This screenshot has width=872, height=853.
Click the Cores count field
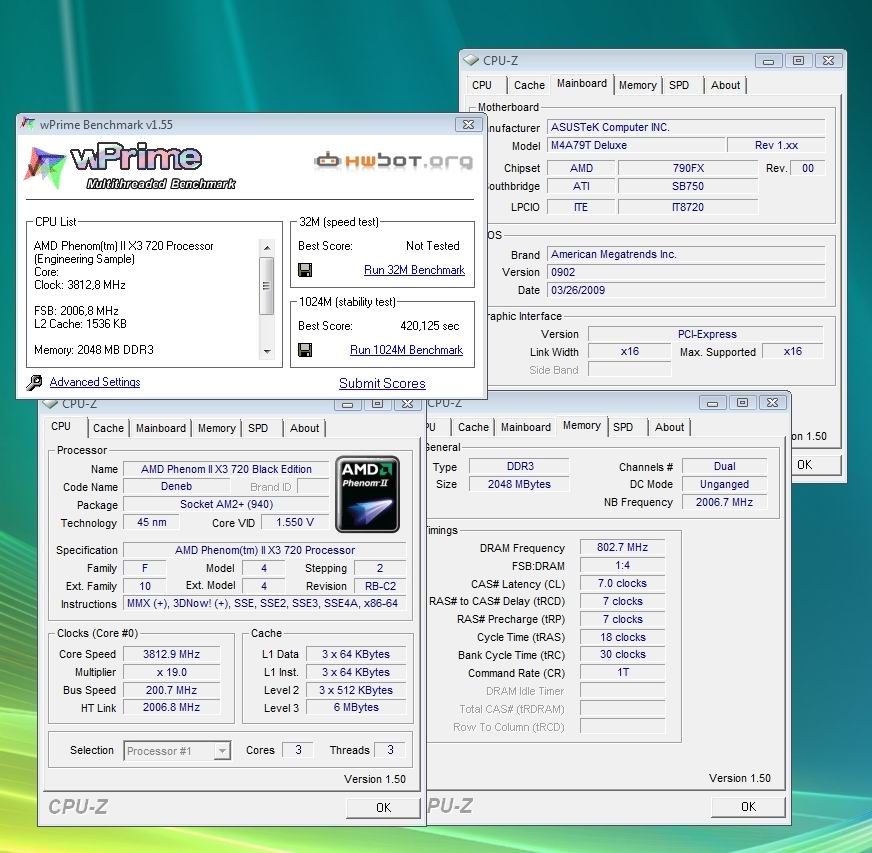coord(298,750)
